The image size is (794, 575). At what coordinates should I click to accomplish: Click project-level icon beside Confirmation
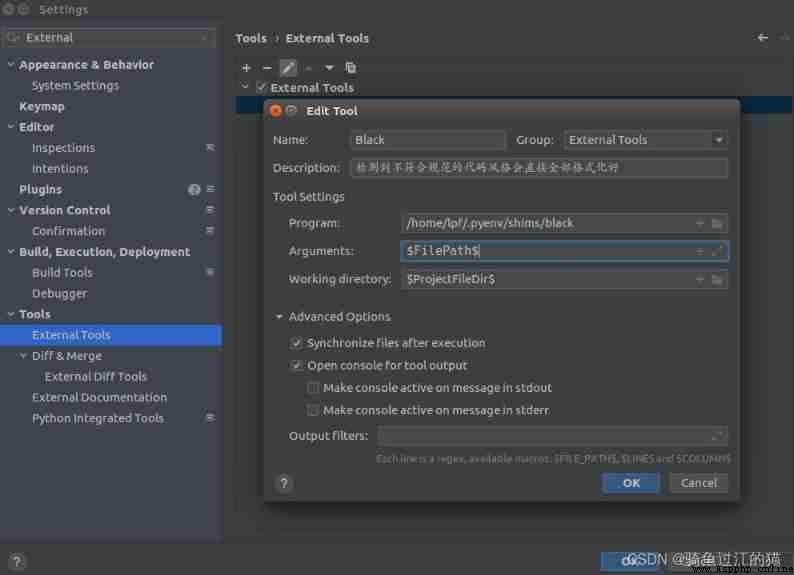pos(210,230)
